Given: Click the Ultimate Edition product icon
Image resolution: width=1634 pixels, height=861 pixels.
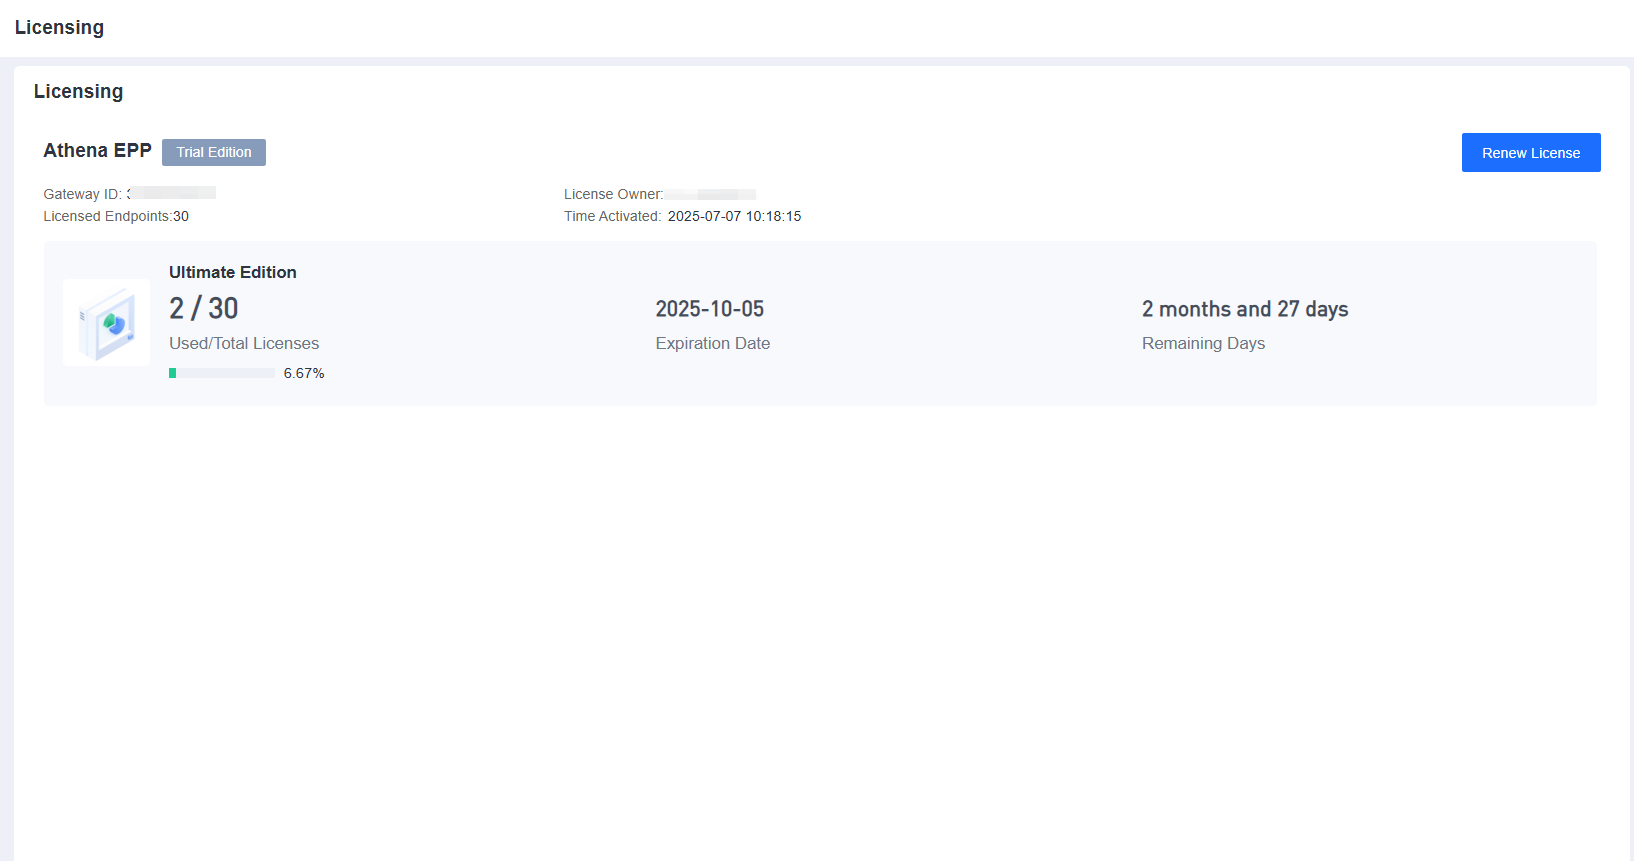Looking at the screenshot, I should click(106, 322).
